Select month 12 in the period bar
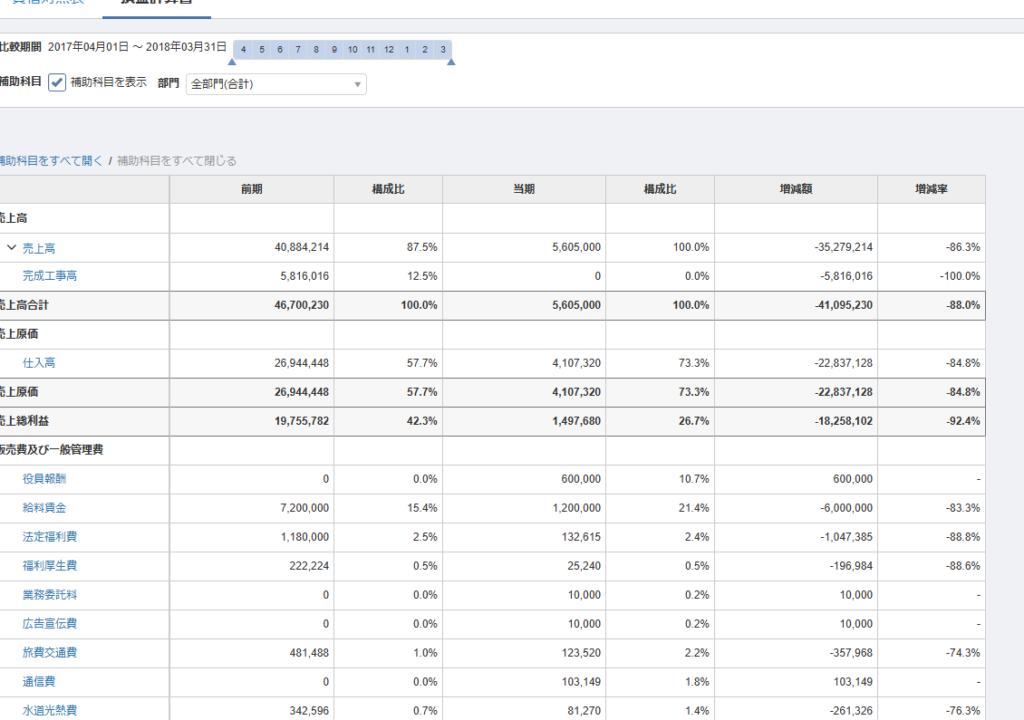Viewport: 1024px width, 720px height. (388, 49)
